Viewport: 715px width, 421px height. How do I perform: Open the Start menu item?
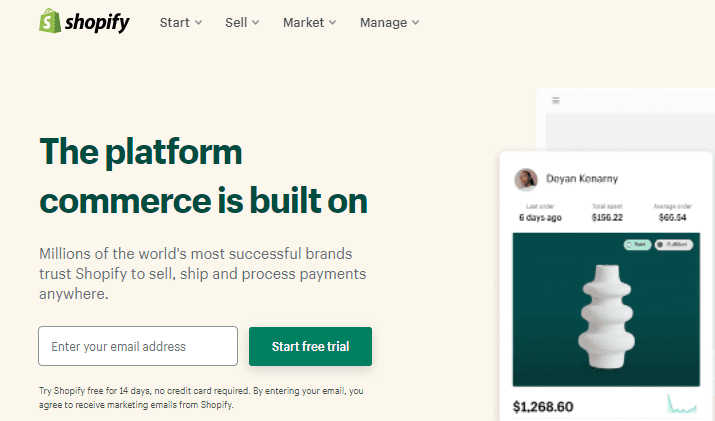point(175,22)
